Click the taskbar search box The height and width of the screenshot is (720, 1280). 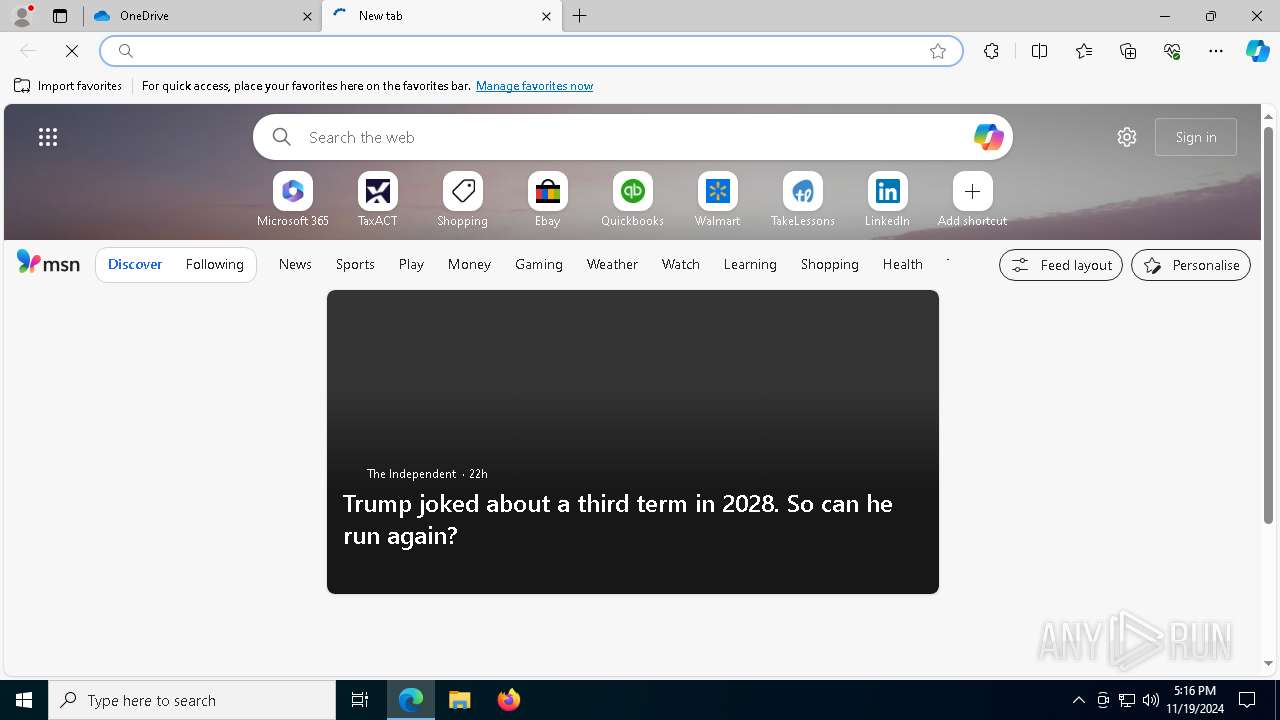(192, 700)
